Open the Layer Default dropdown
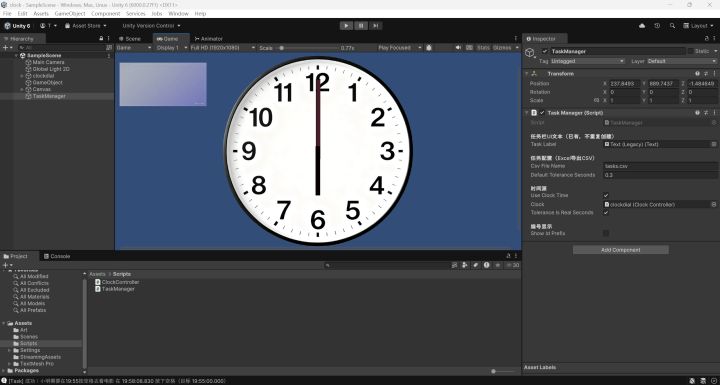Image resolution: width=720 pixels, height=385 pixels. coord(682,61)
